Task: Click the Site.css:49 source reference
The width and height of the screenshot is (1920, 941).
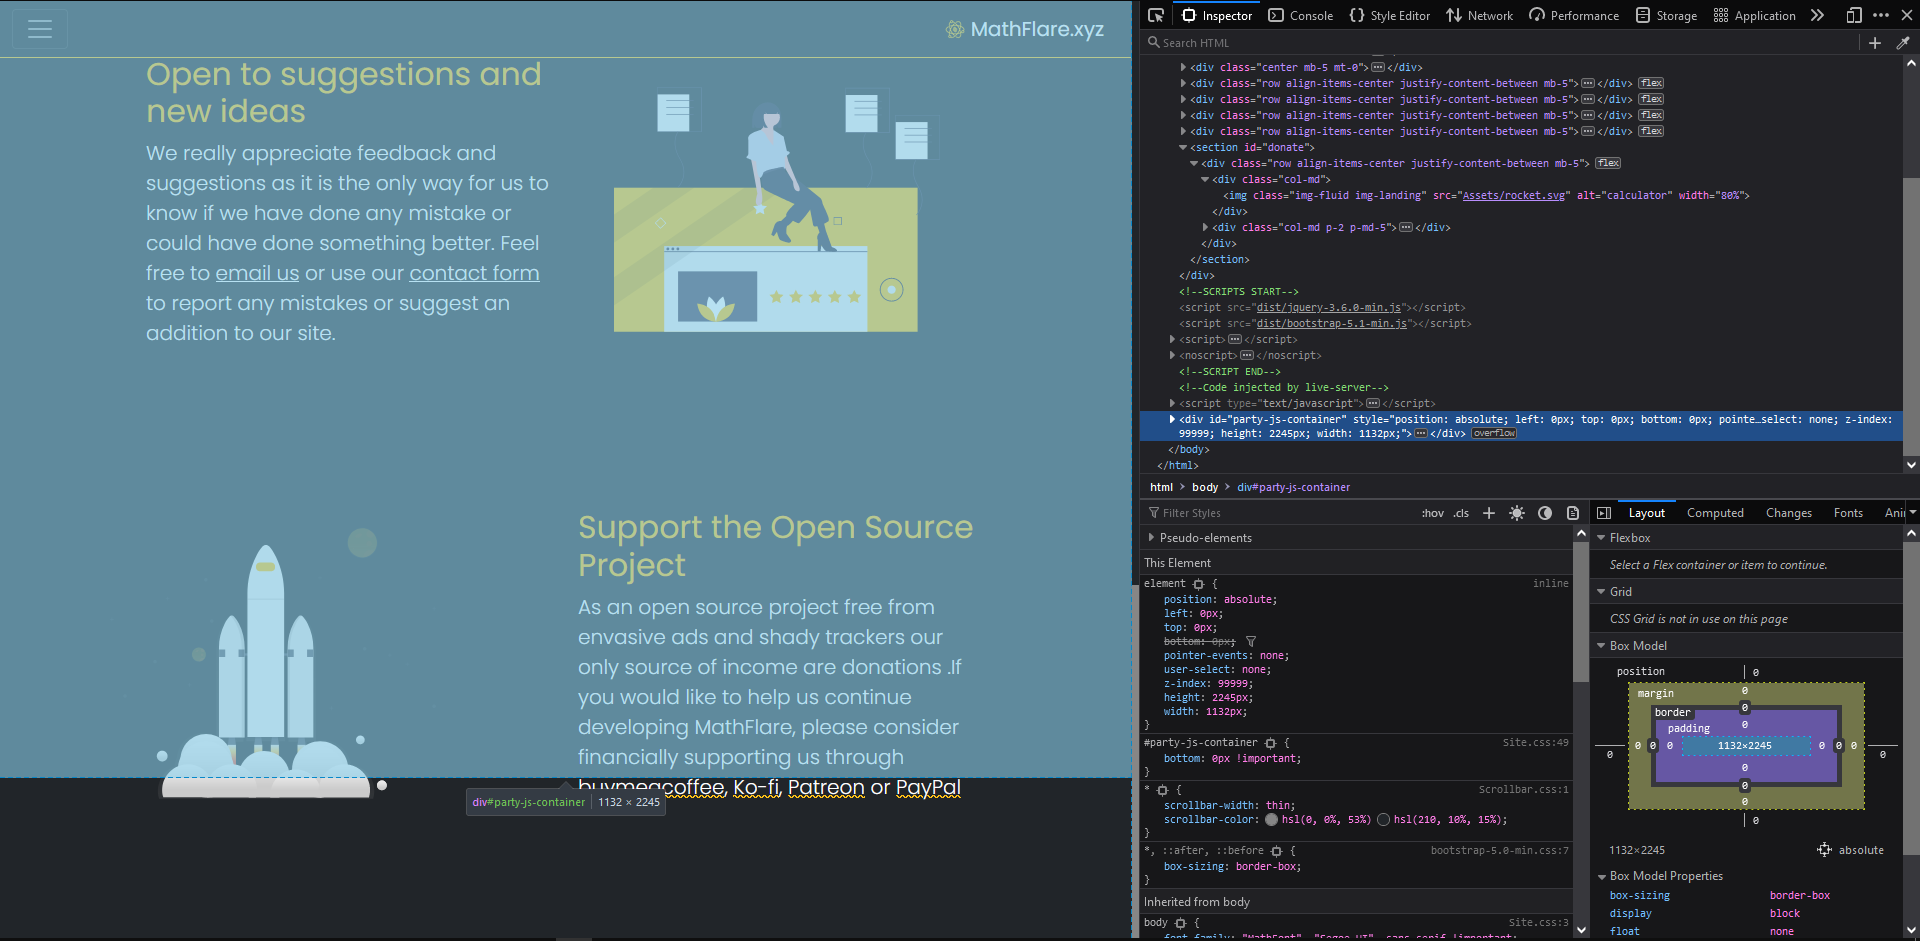Action: tap(1535, 743)
